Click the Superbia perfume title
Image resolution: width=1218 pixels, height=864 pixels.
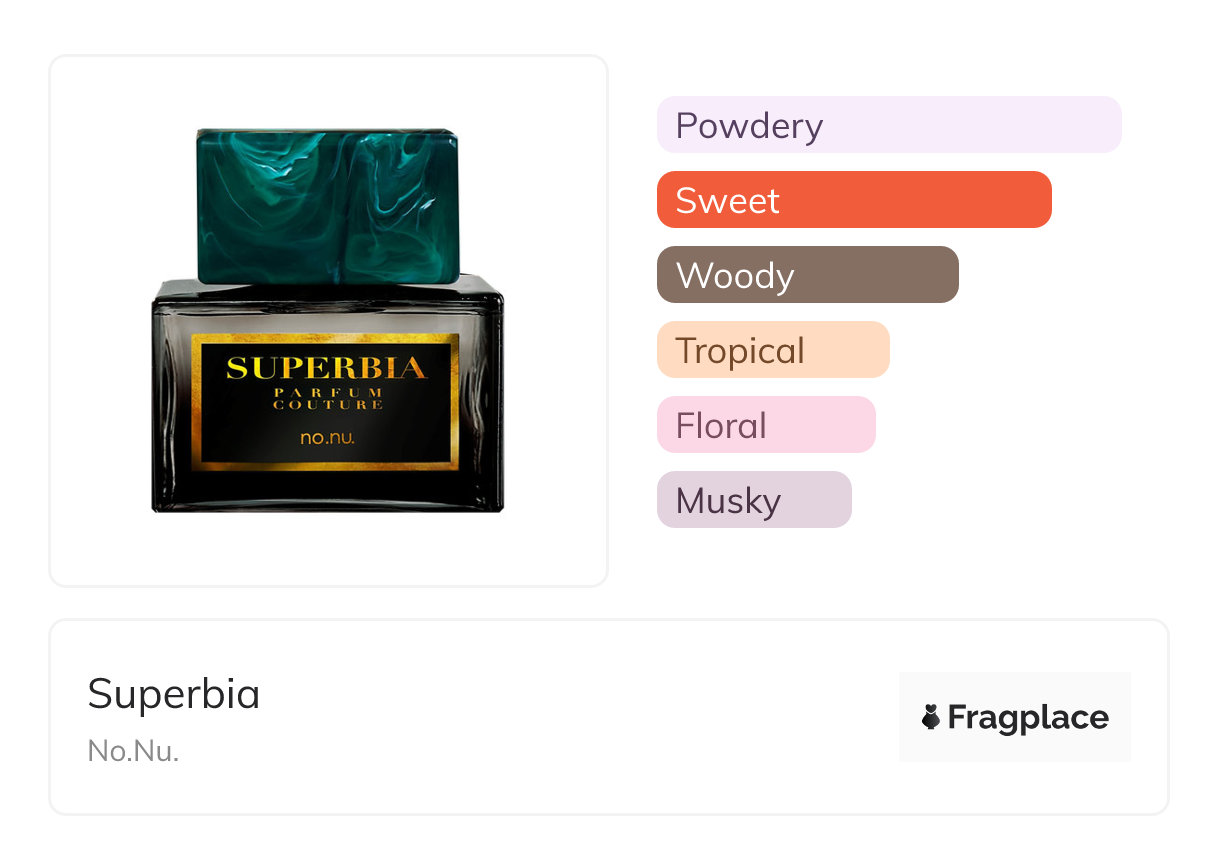pyautogui.click(x=174, y=694)
